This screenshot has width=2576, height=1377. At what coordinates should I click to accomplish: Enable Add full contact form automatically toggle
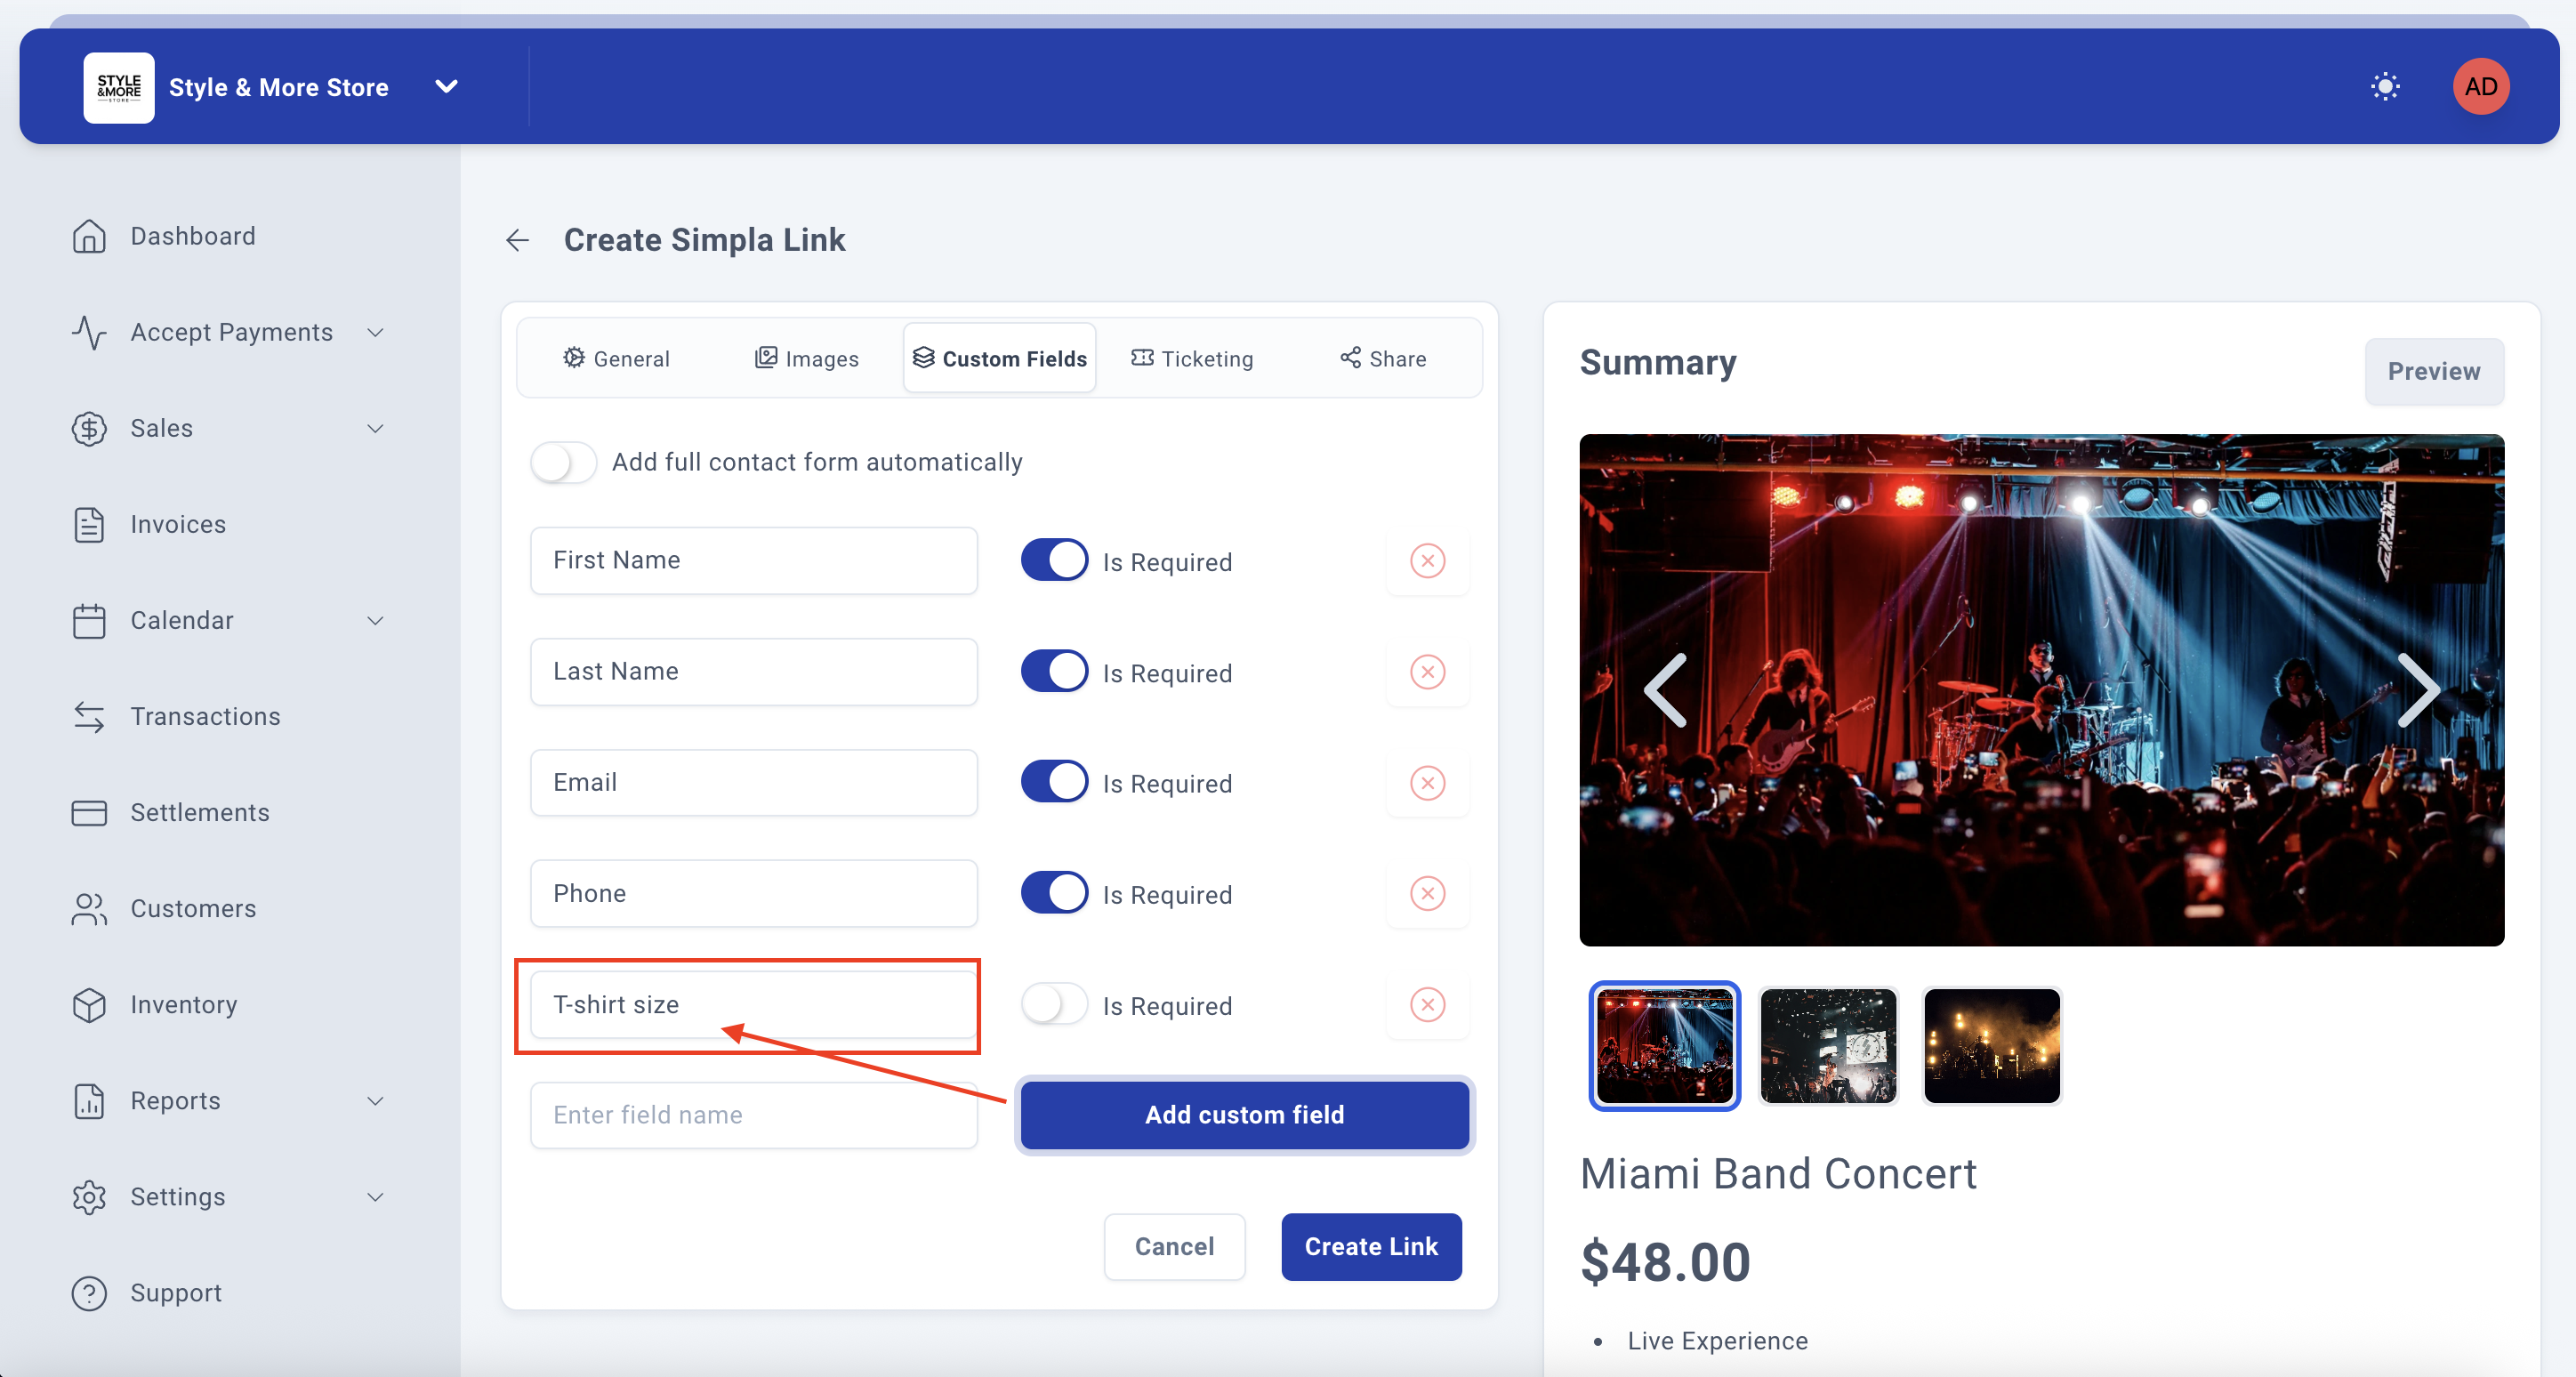click(563, 462)
